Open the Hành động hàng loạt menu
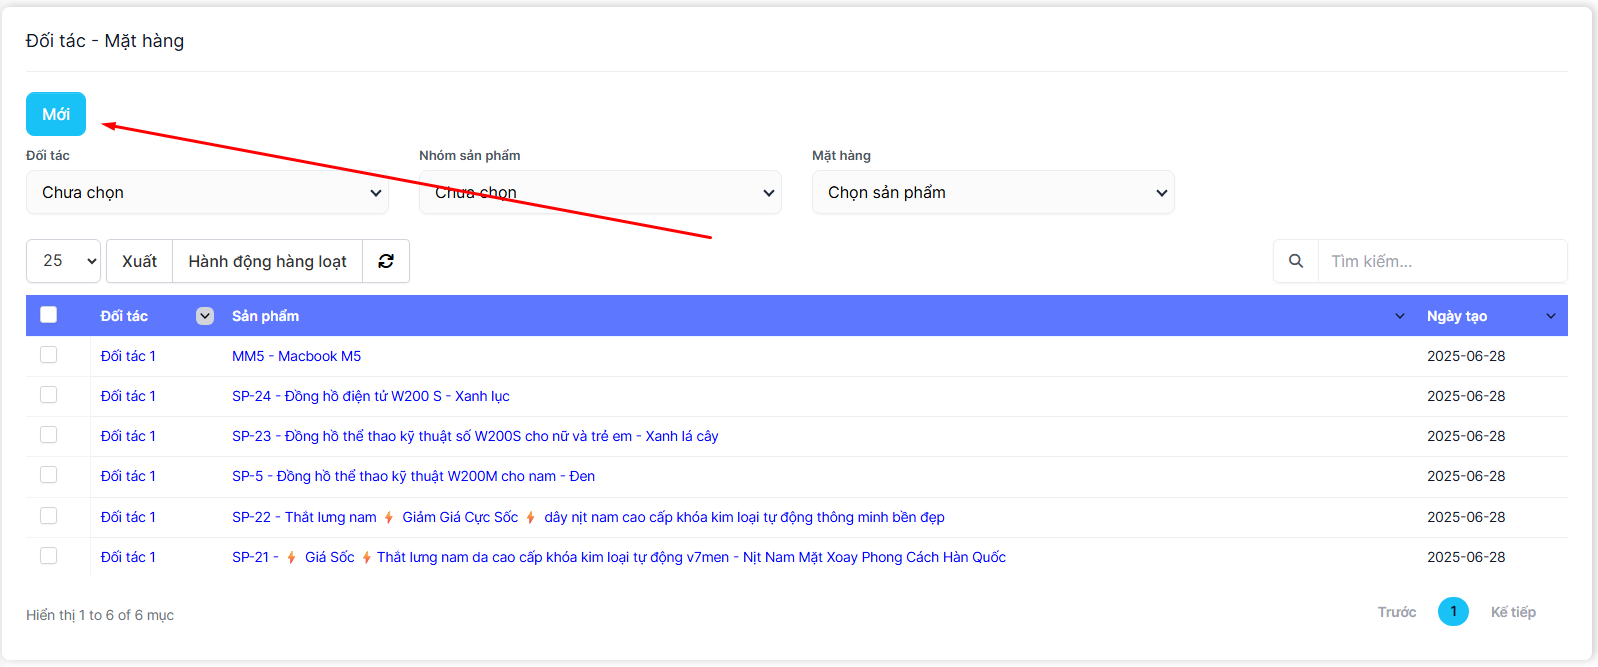This screenshot has width=1598, height=667. 267,261
